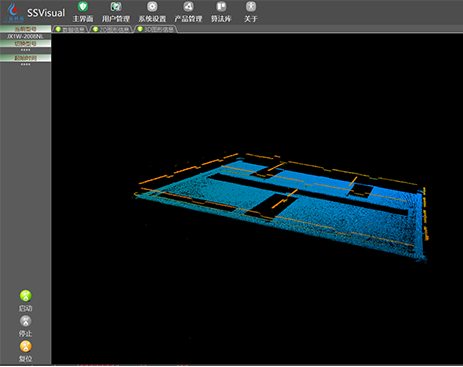The height and width of the screenshot is (367, 463).
Task: Click the asterisk field under third header
Action: coord(26,65)
